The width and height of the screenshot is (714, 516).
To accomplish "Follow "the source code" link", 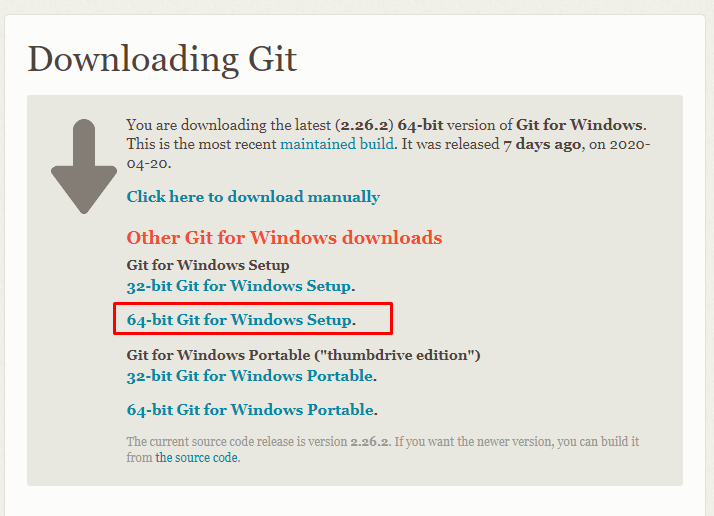I will (x=197, y=457).
